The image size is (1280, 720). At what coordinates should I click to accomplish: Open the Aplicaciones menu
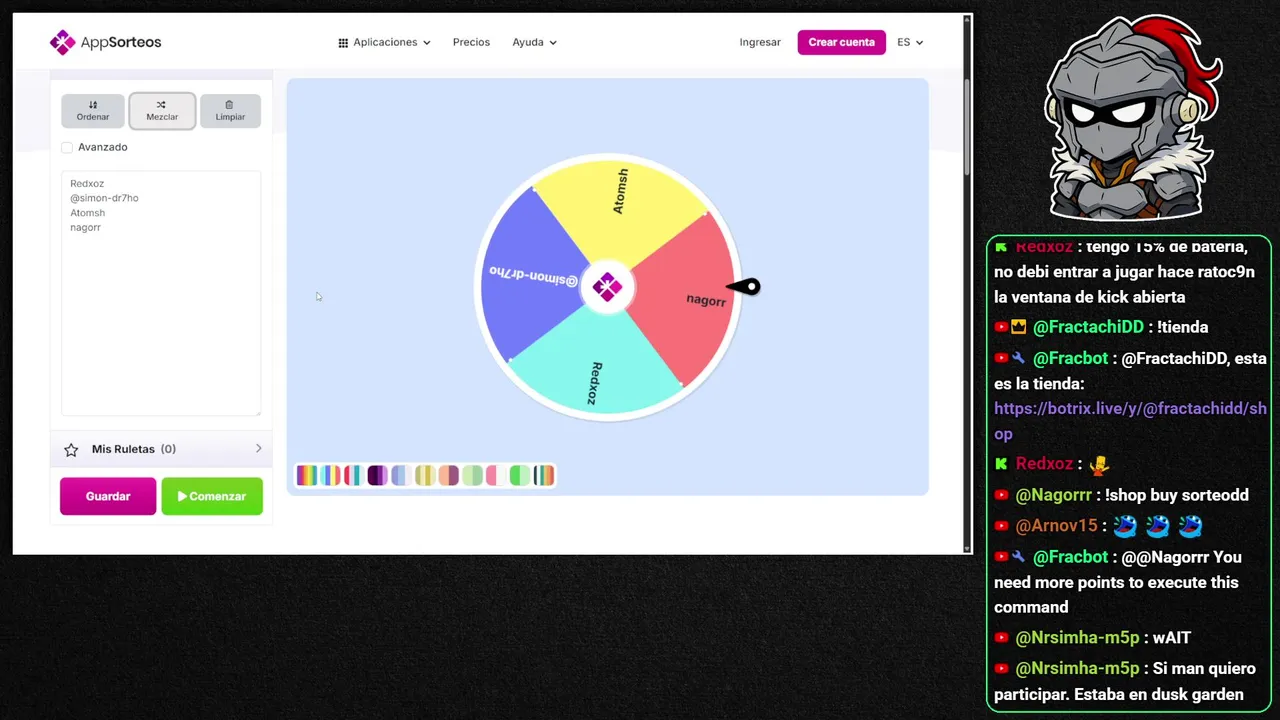(x=384, y=42)
